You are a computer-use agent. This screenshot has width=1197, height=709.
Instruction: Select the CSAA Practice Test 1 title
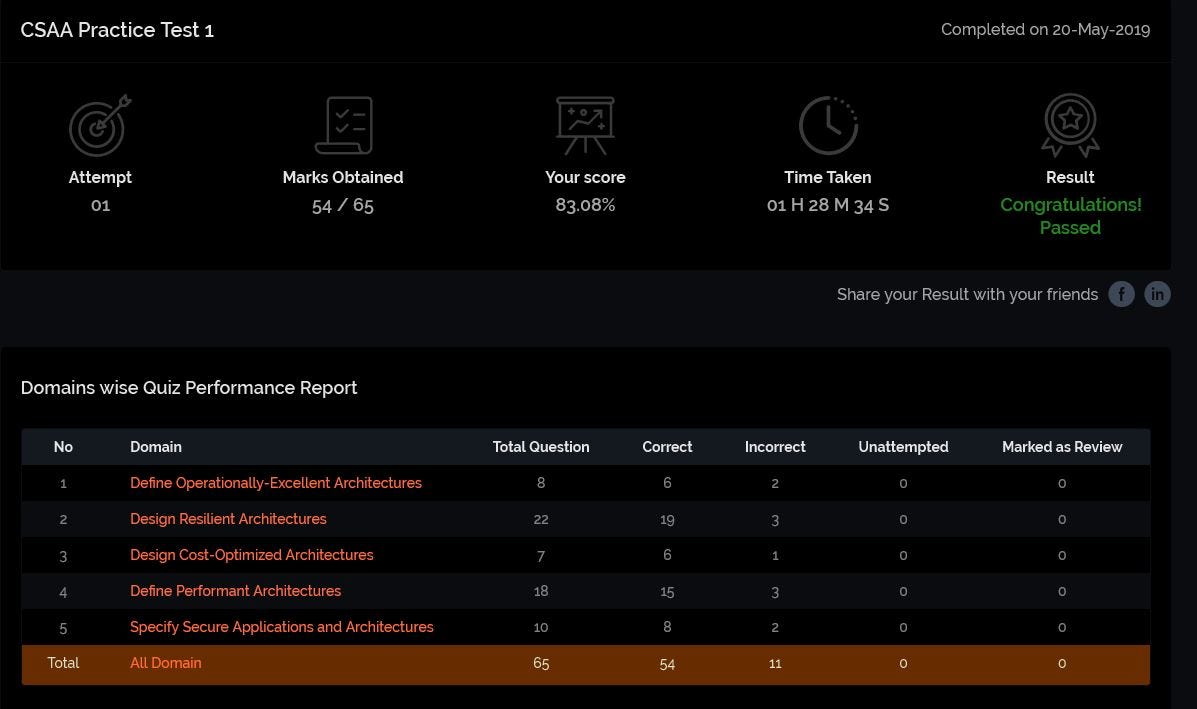pyautogui.click(x=117, y=30)
